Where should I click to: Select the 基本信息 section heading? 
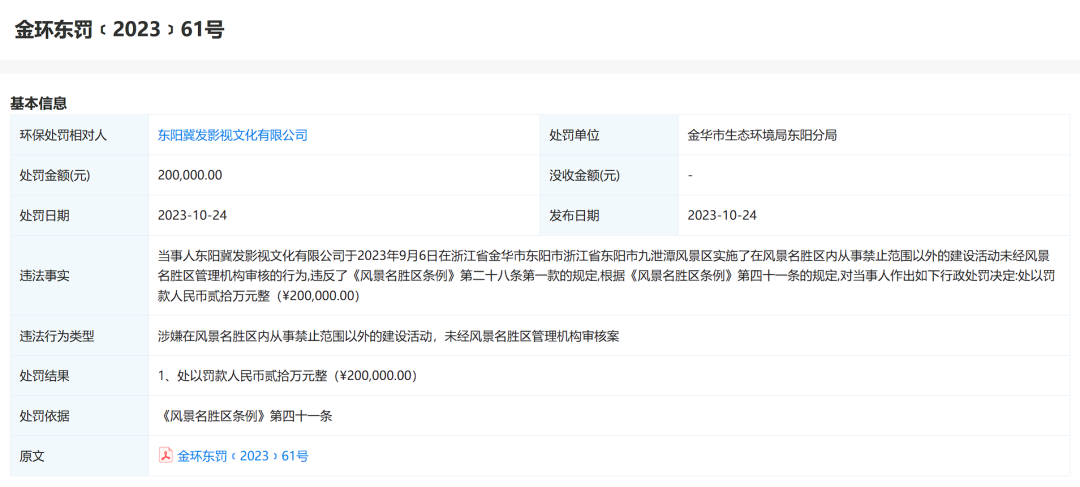[38, 103]
